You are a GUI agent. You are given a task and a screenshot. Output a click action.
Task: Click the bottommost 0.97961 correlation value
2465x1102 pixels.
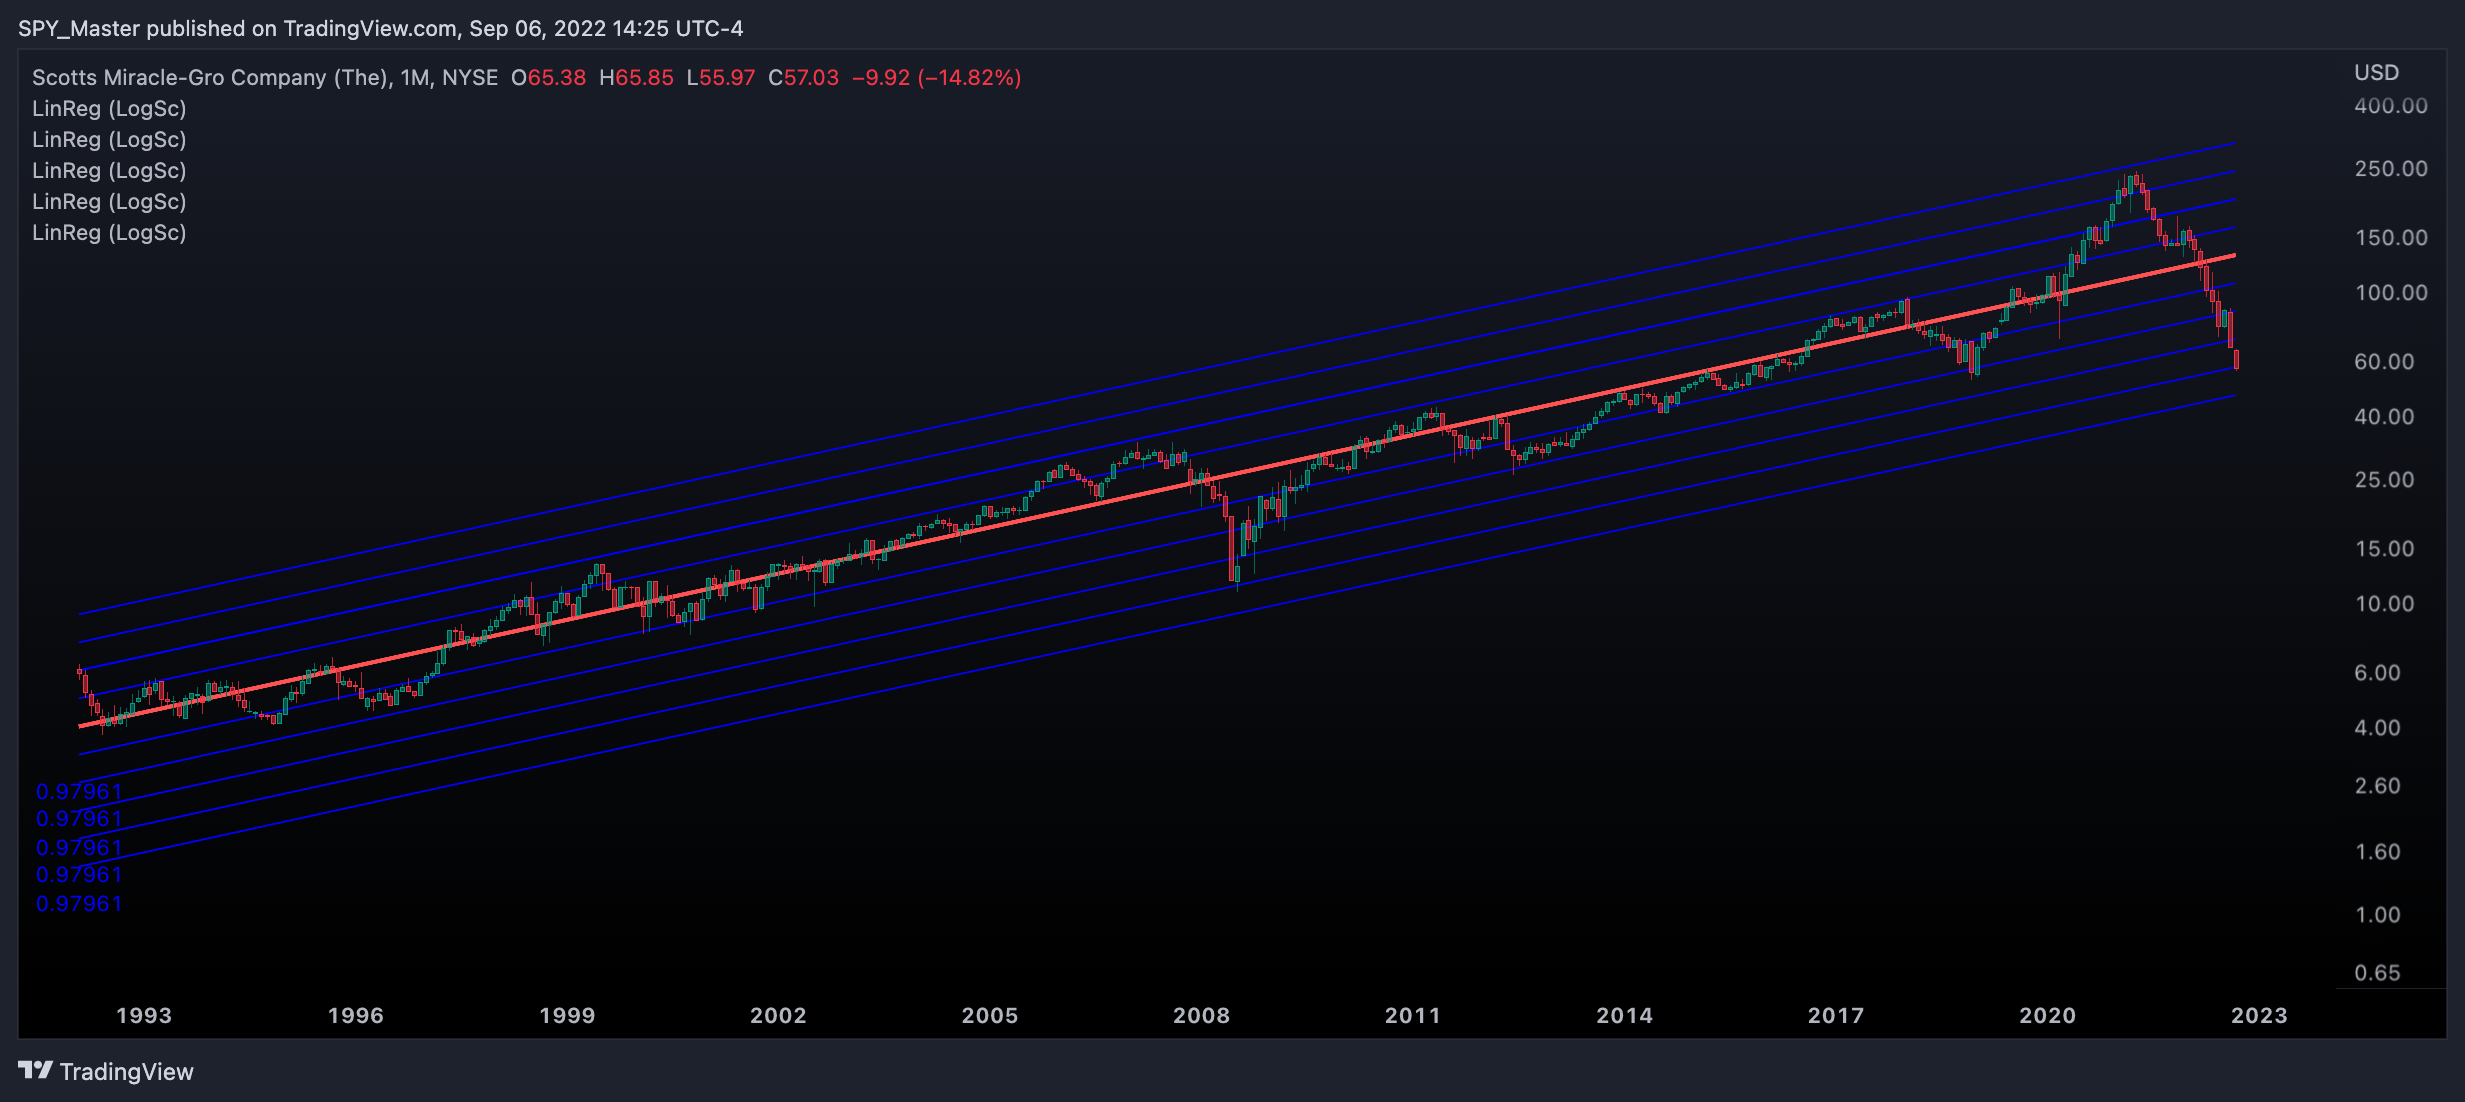79,904
